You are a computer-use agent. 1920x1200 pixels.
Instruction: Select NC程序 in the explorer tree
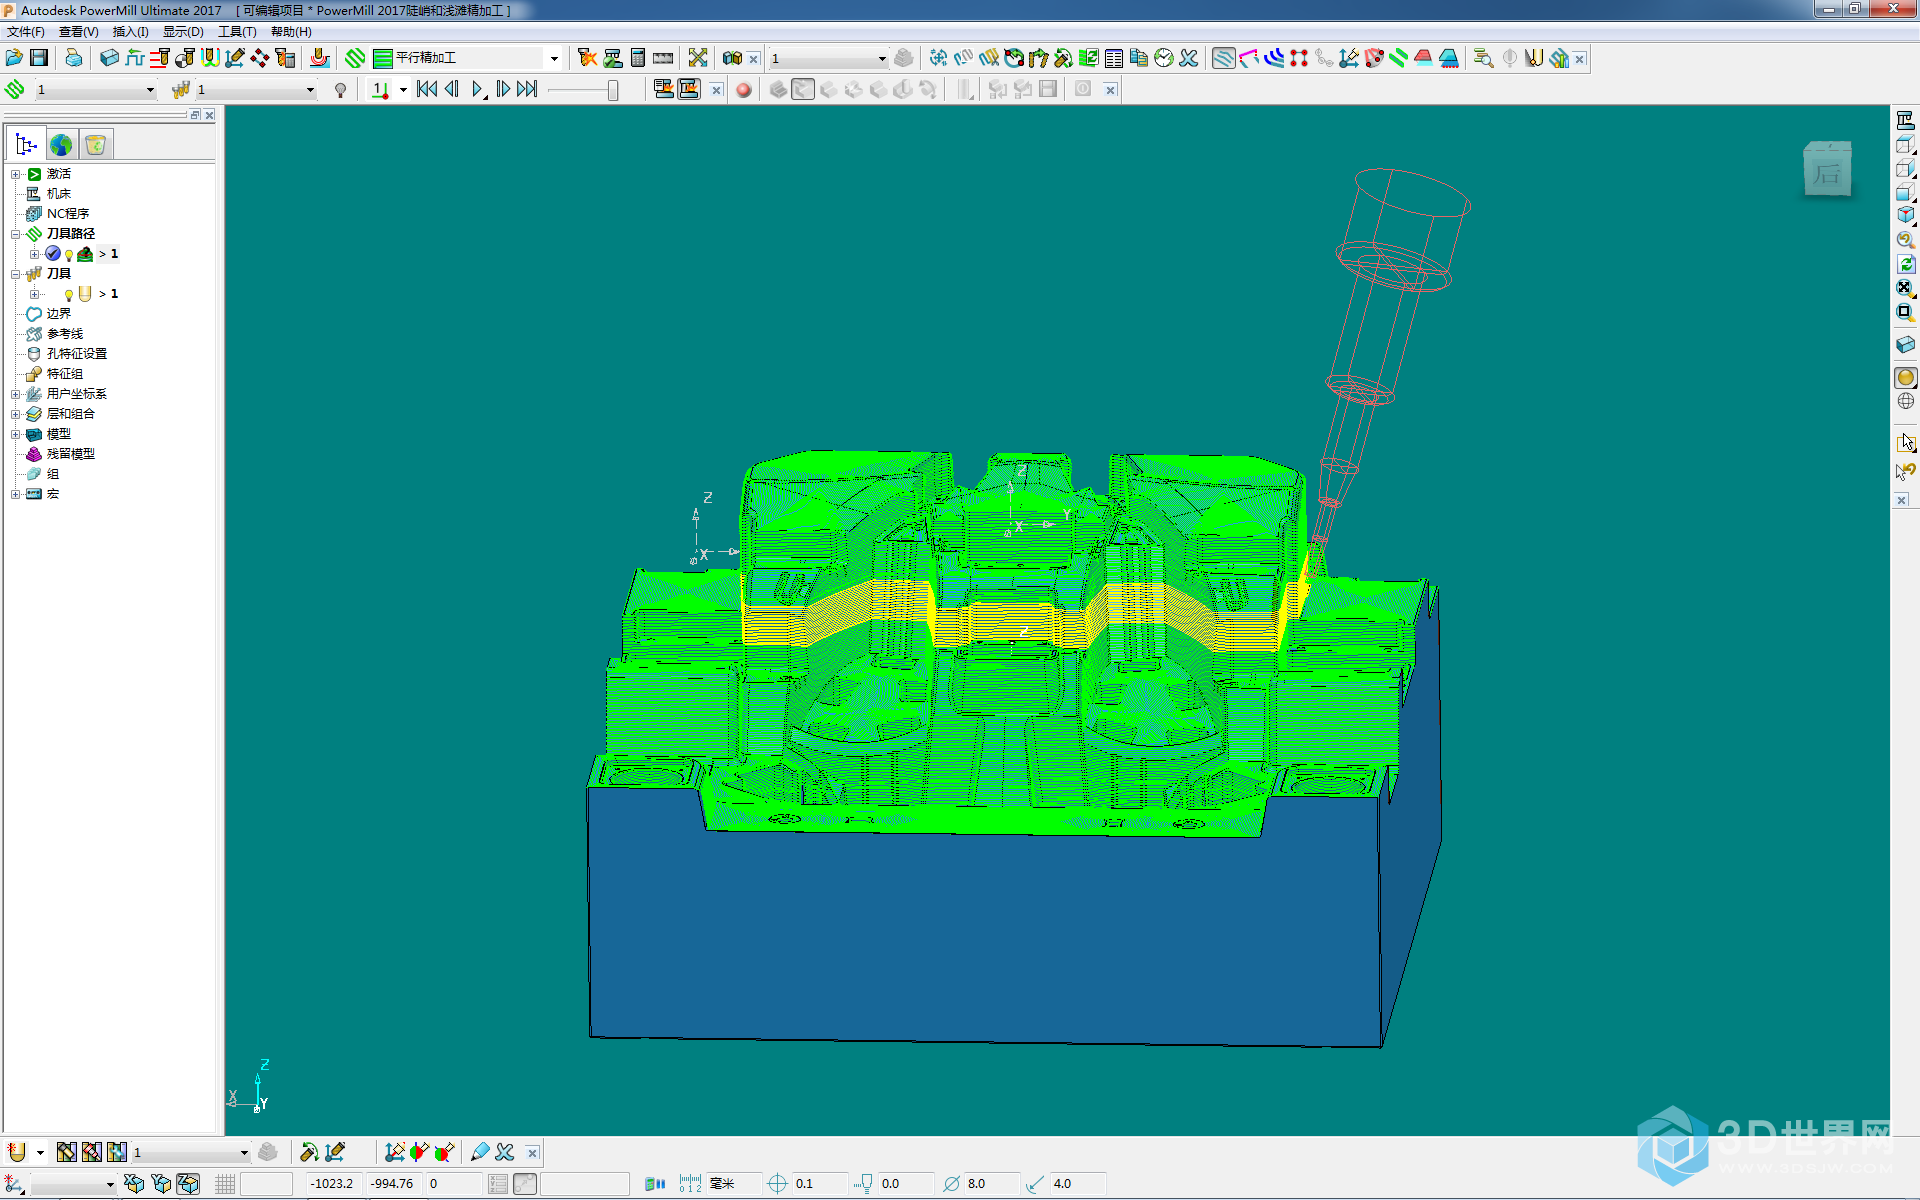click(68, 214)
